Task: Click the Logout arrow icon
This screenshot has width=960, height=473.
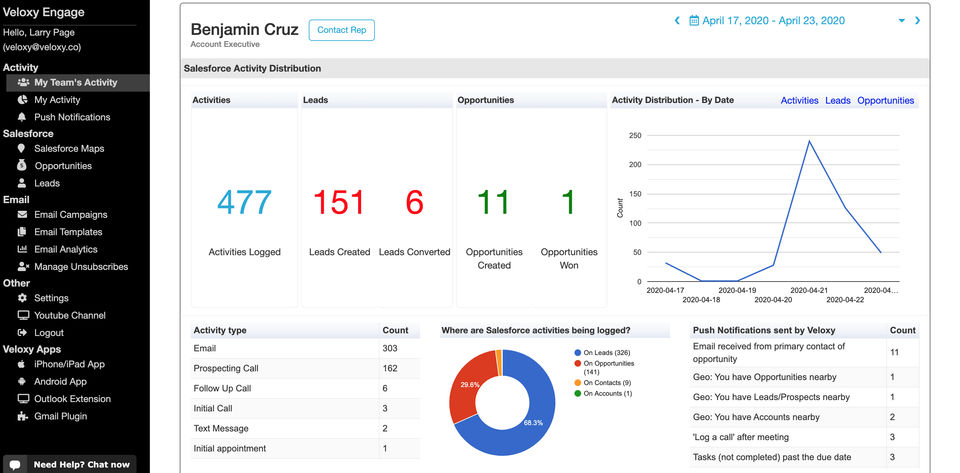Action: point(23,332)
